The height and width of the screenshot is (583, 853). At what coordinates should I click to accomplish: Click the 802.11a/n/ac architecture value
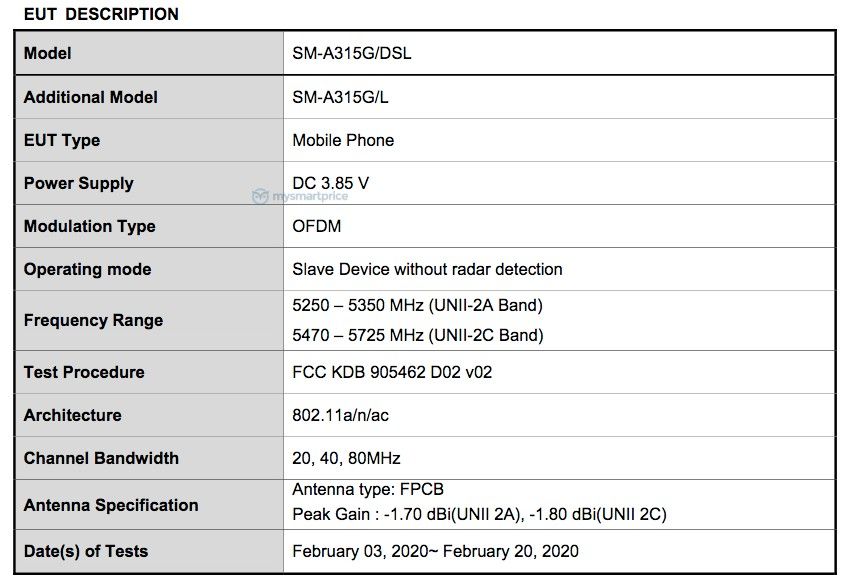point(341,415)
